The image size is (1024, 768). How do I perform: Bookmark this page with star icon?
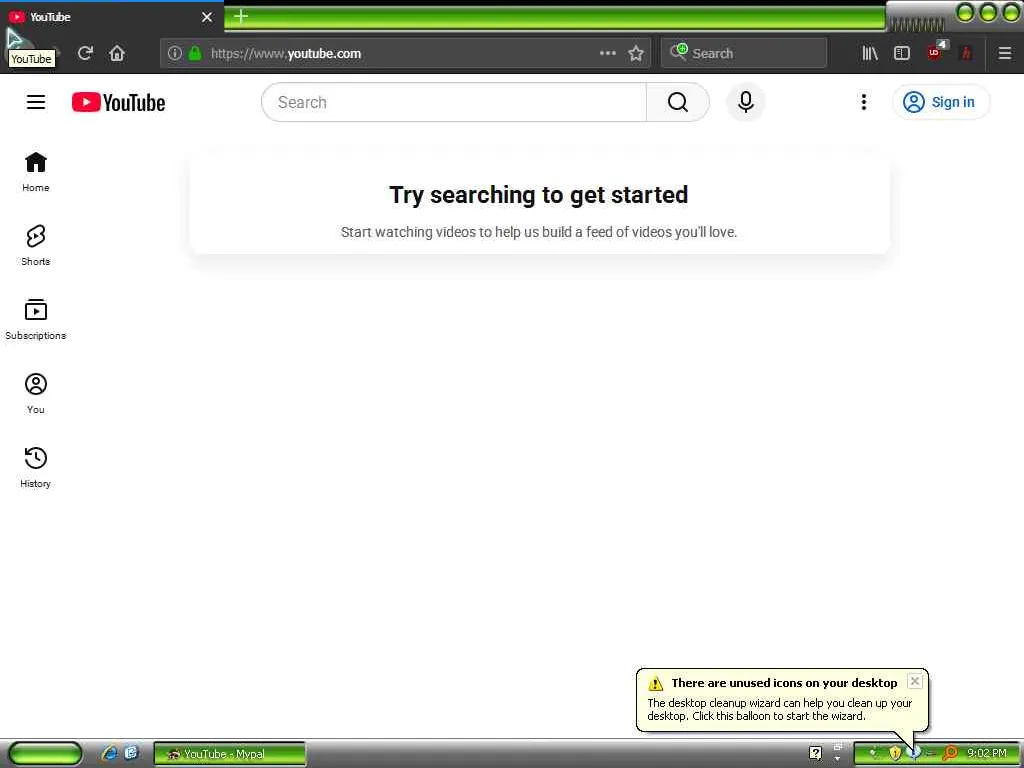[x=636, y=53]
